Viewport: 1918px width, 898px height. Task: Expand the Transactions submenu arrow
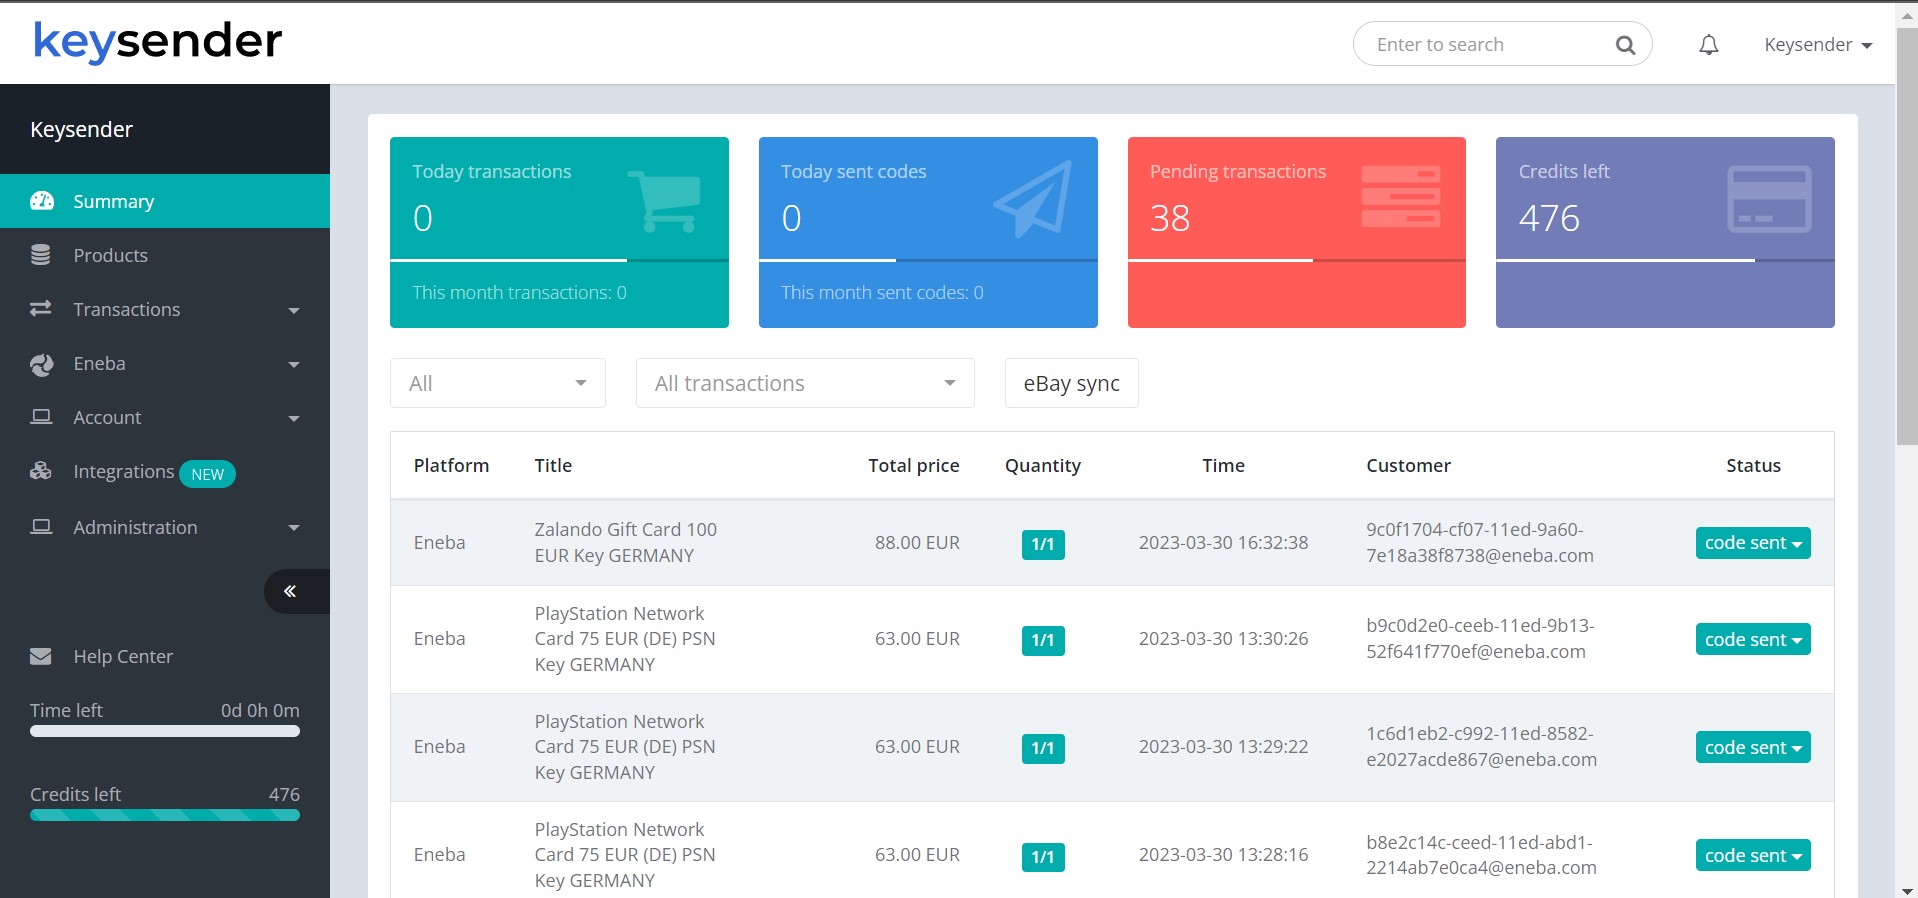click(x=294, y=310)
